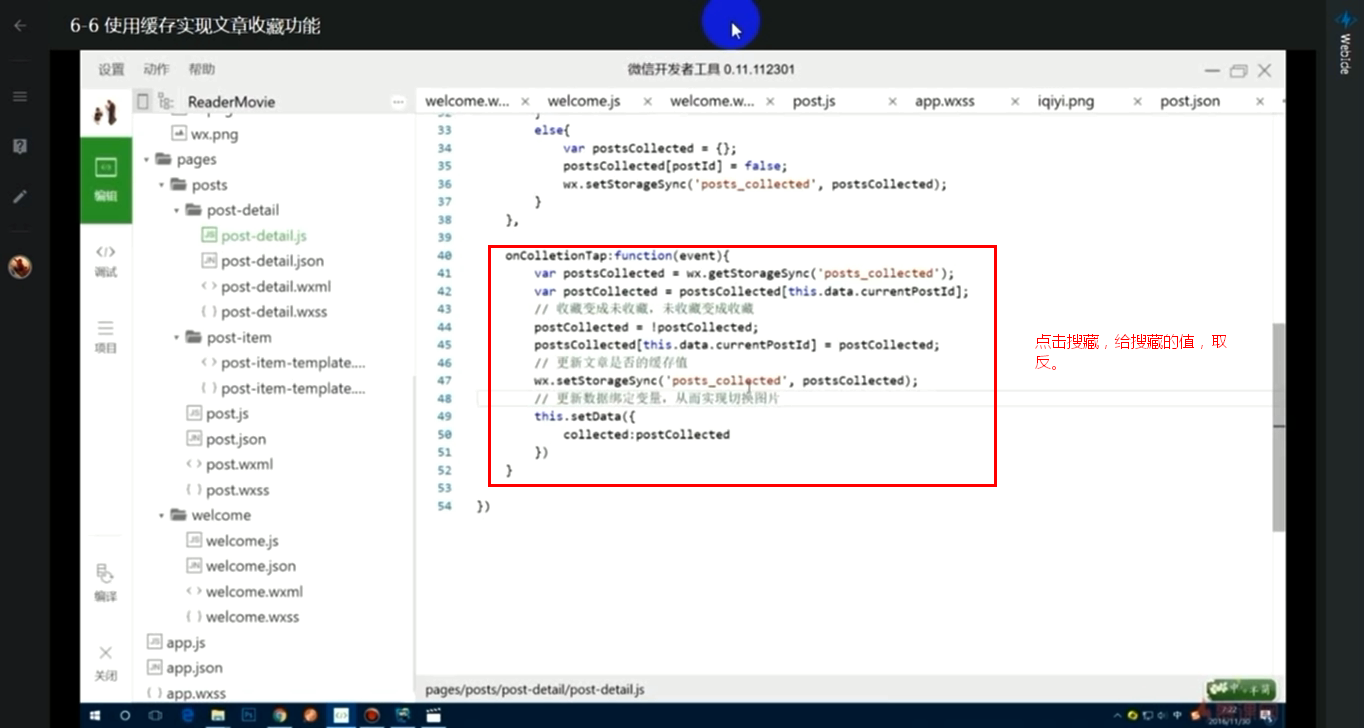Open the 项目 project panel
The image size is (1364, 728).
pyautogui.click(x=105, y=337)
